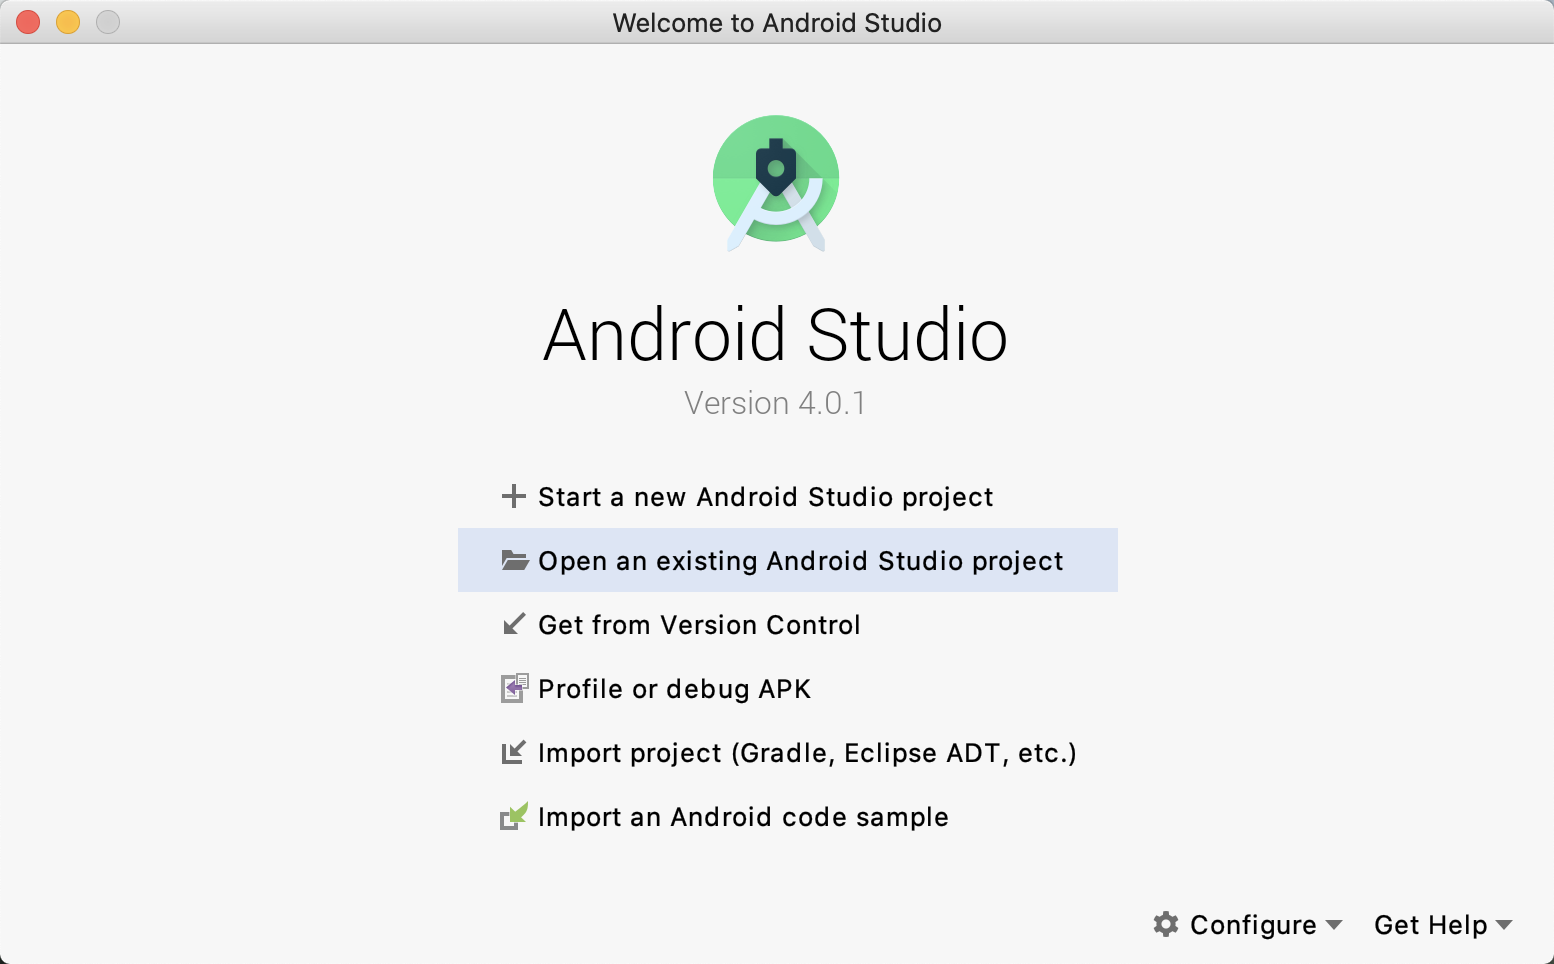Viewport: 1554px width, 964px height.
Task: Open the Configure dropdown menu
Action: click(x=1252, y=925)
